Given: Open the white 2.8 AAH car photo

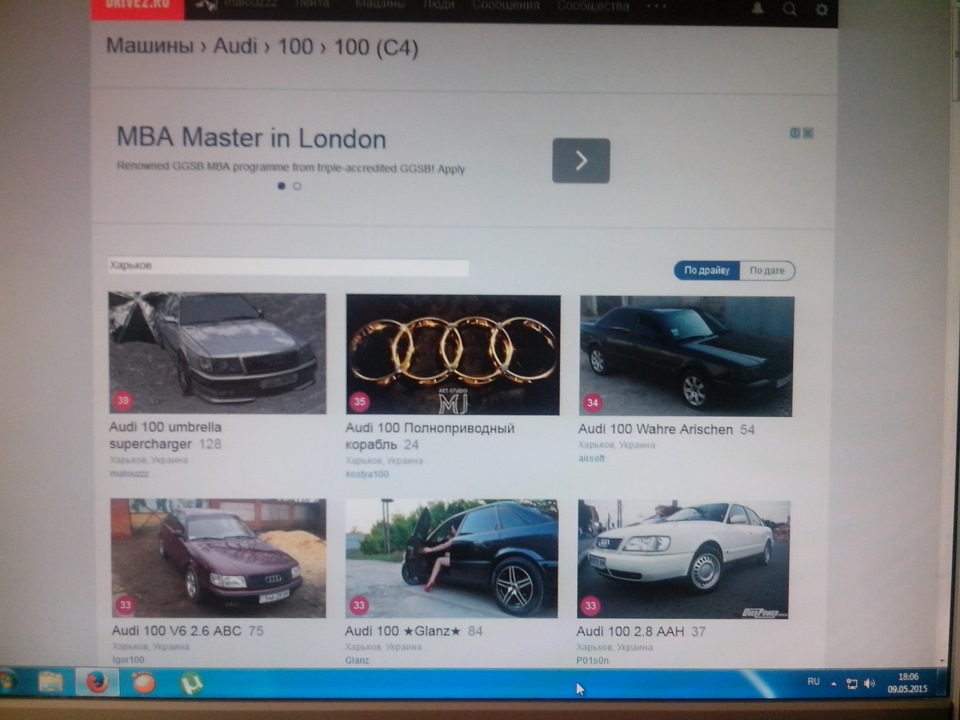Looking at the screenshot, I should (x=684, y=560).
